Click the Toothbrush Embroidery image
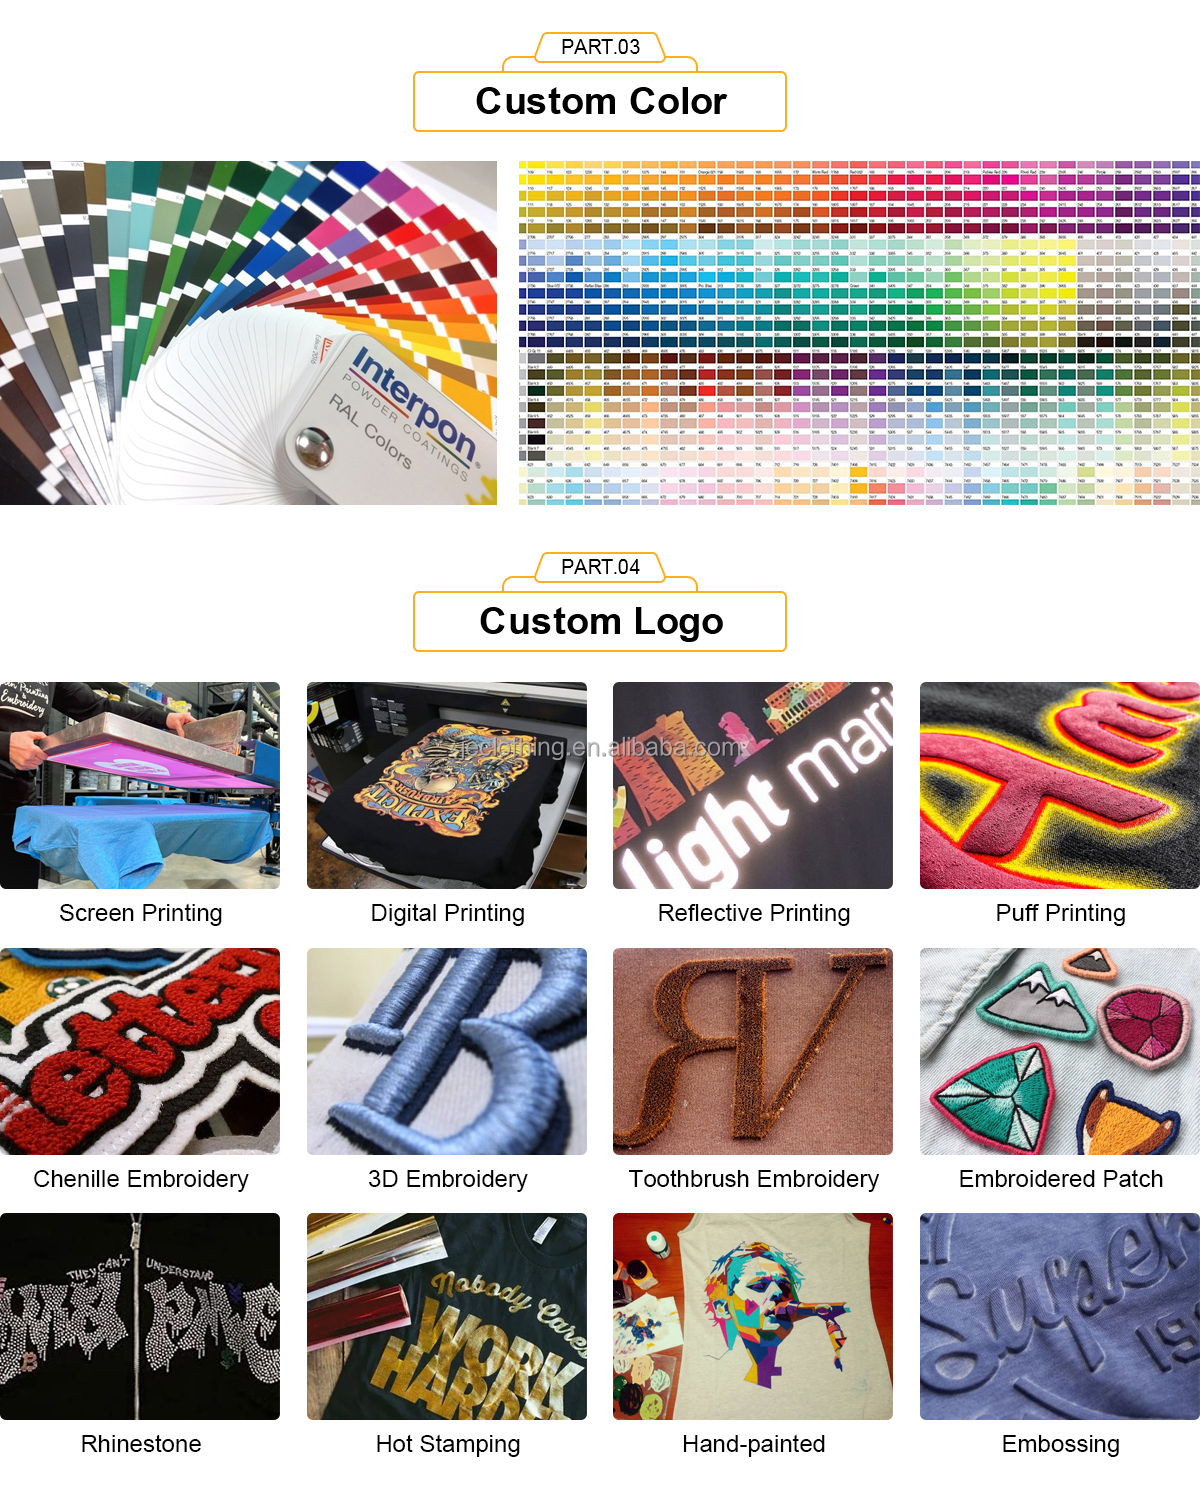 pos(753,1052)
